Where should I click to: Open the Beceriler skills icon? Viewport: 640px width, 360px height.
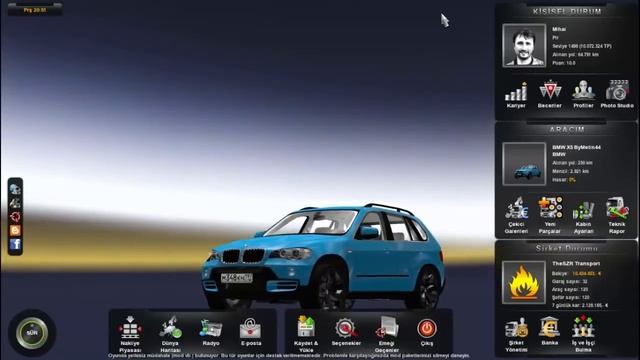coord(550,95)
